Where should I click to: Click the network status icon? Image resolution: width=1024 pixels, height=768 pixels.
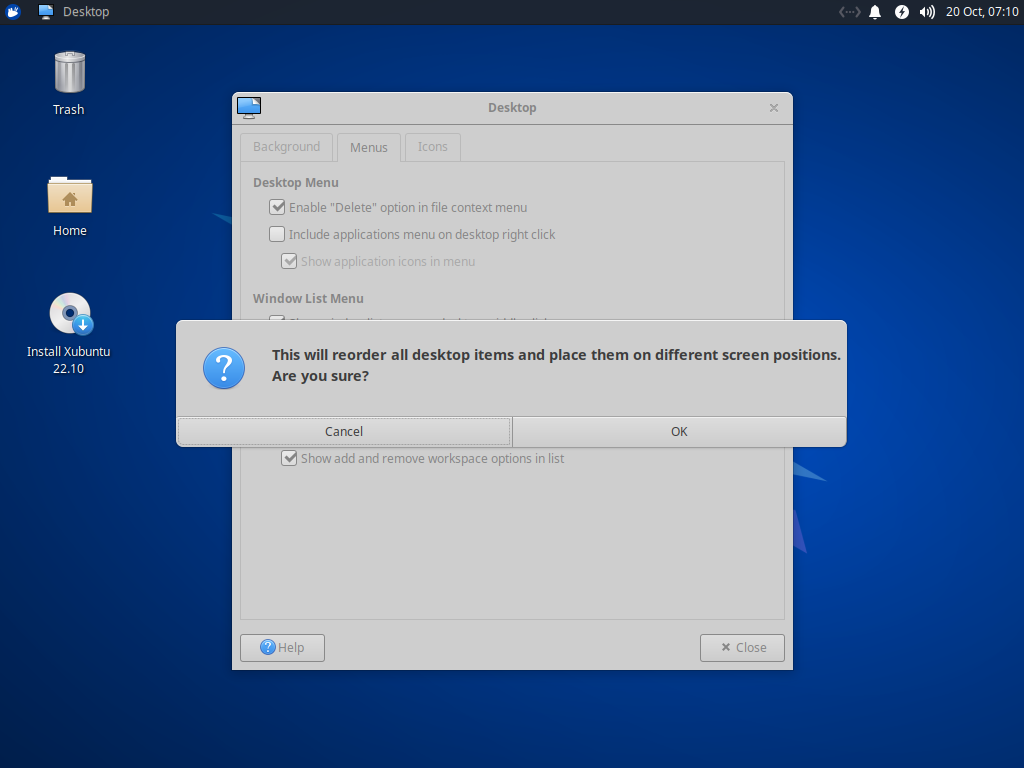pos(849,12)
